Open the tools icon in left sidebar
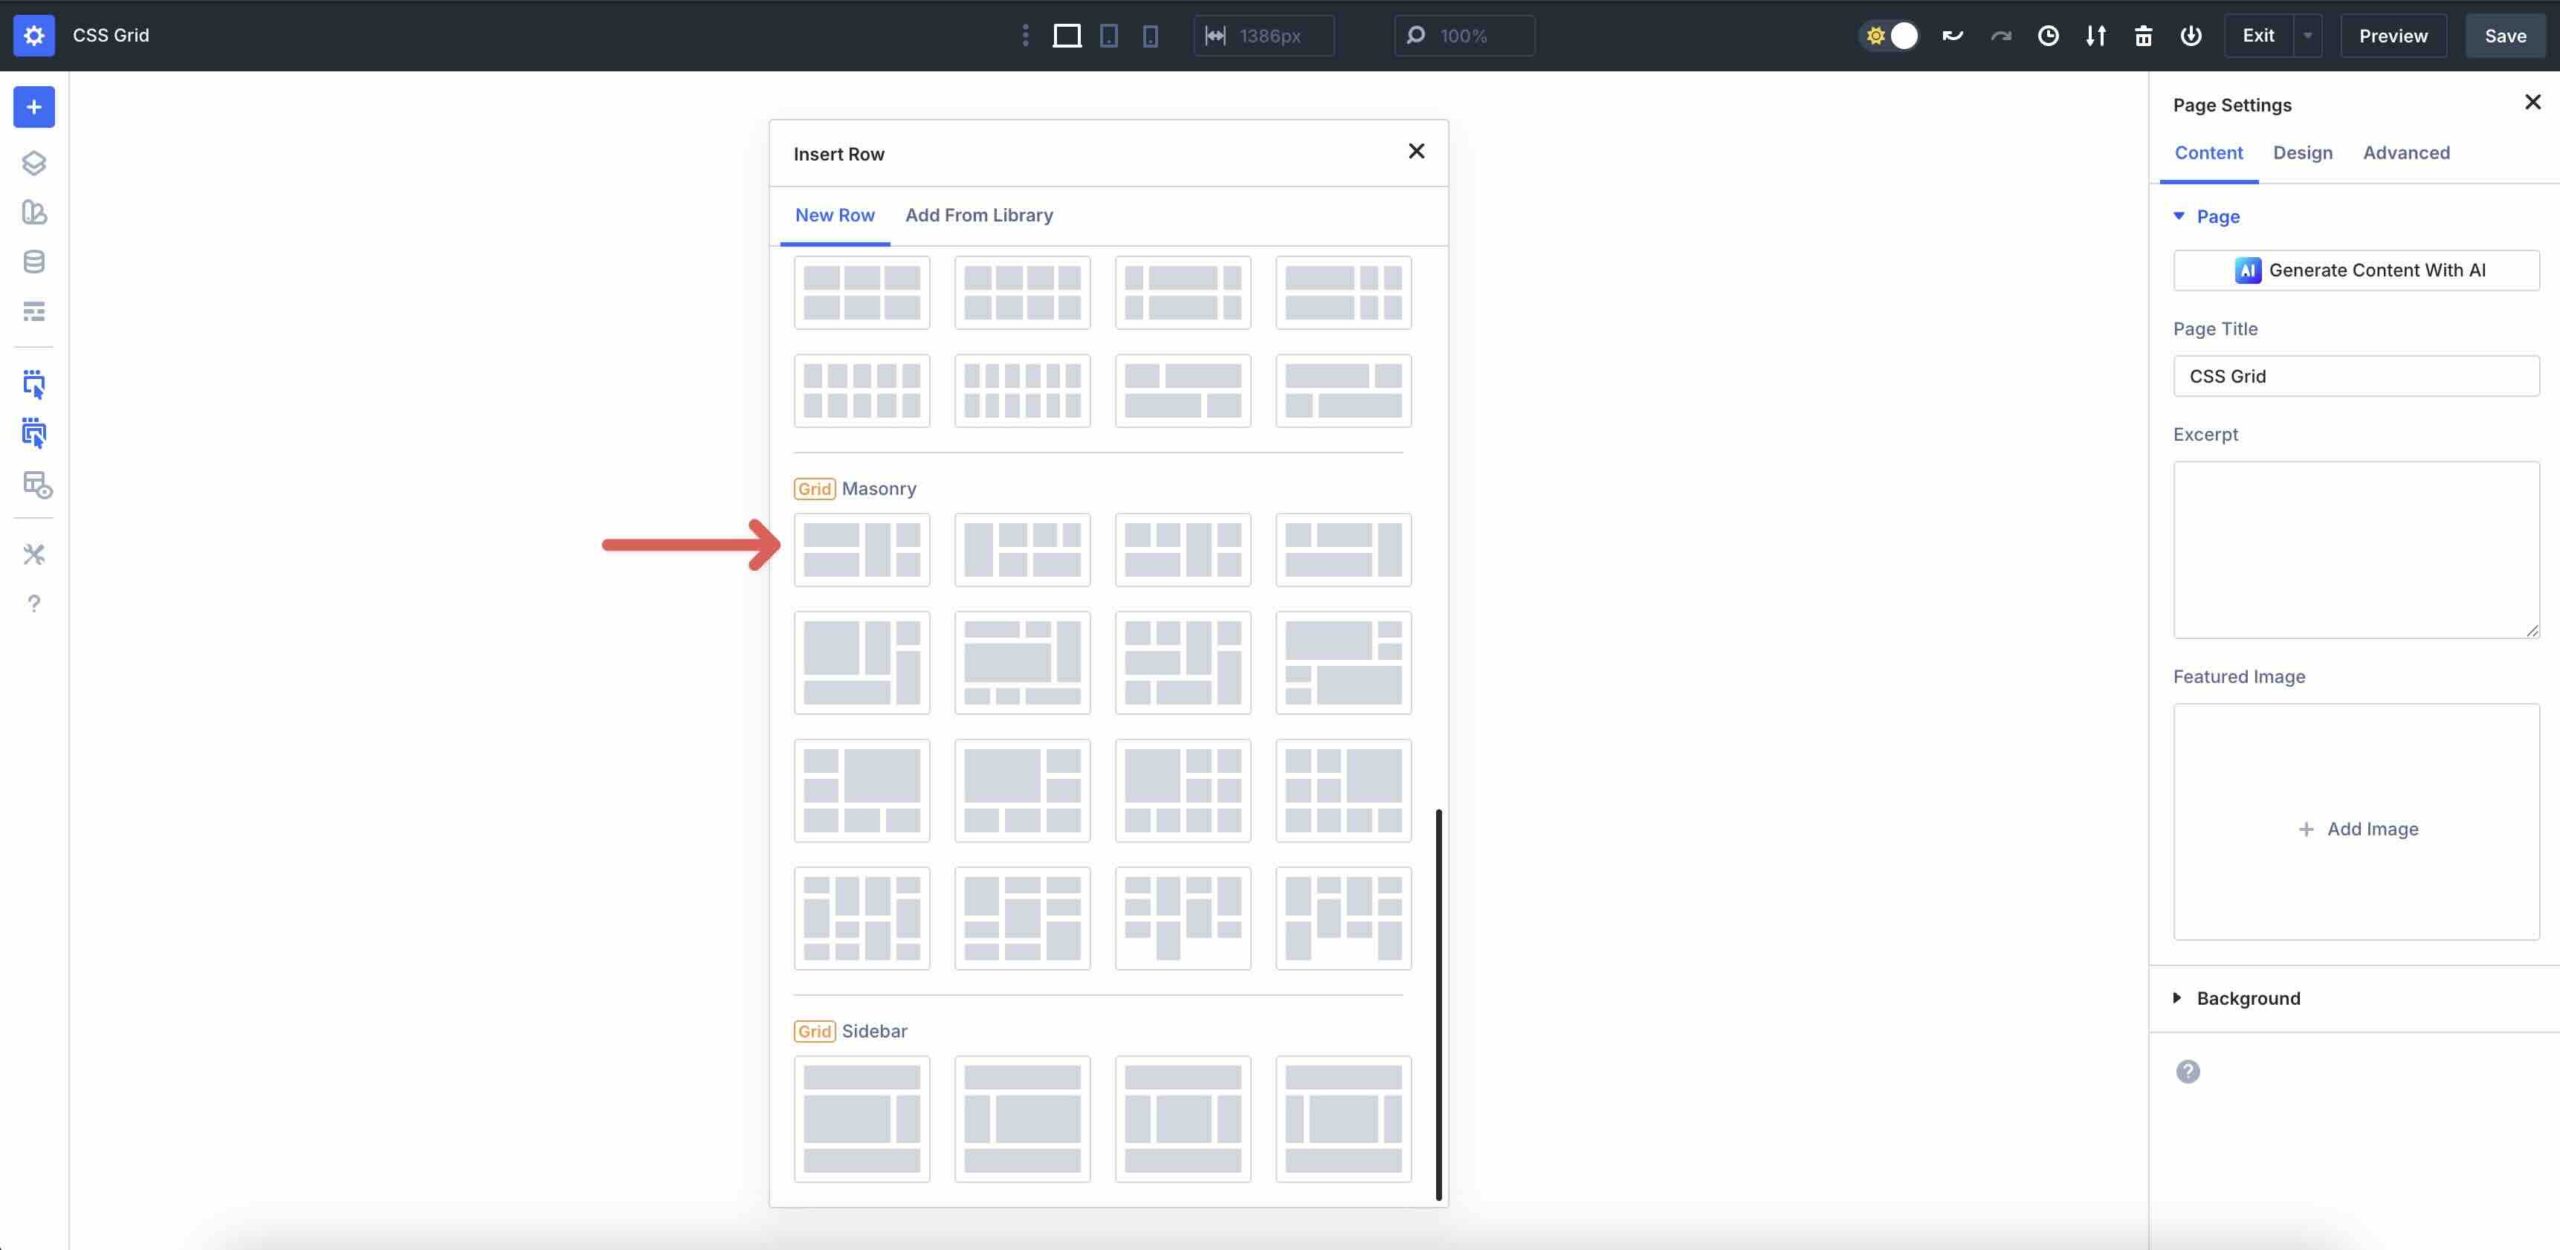2560x1250 pixels. point(34,553)
